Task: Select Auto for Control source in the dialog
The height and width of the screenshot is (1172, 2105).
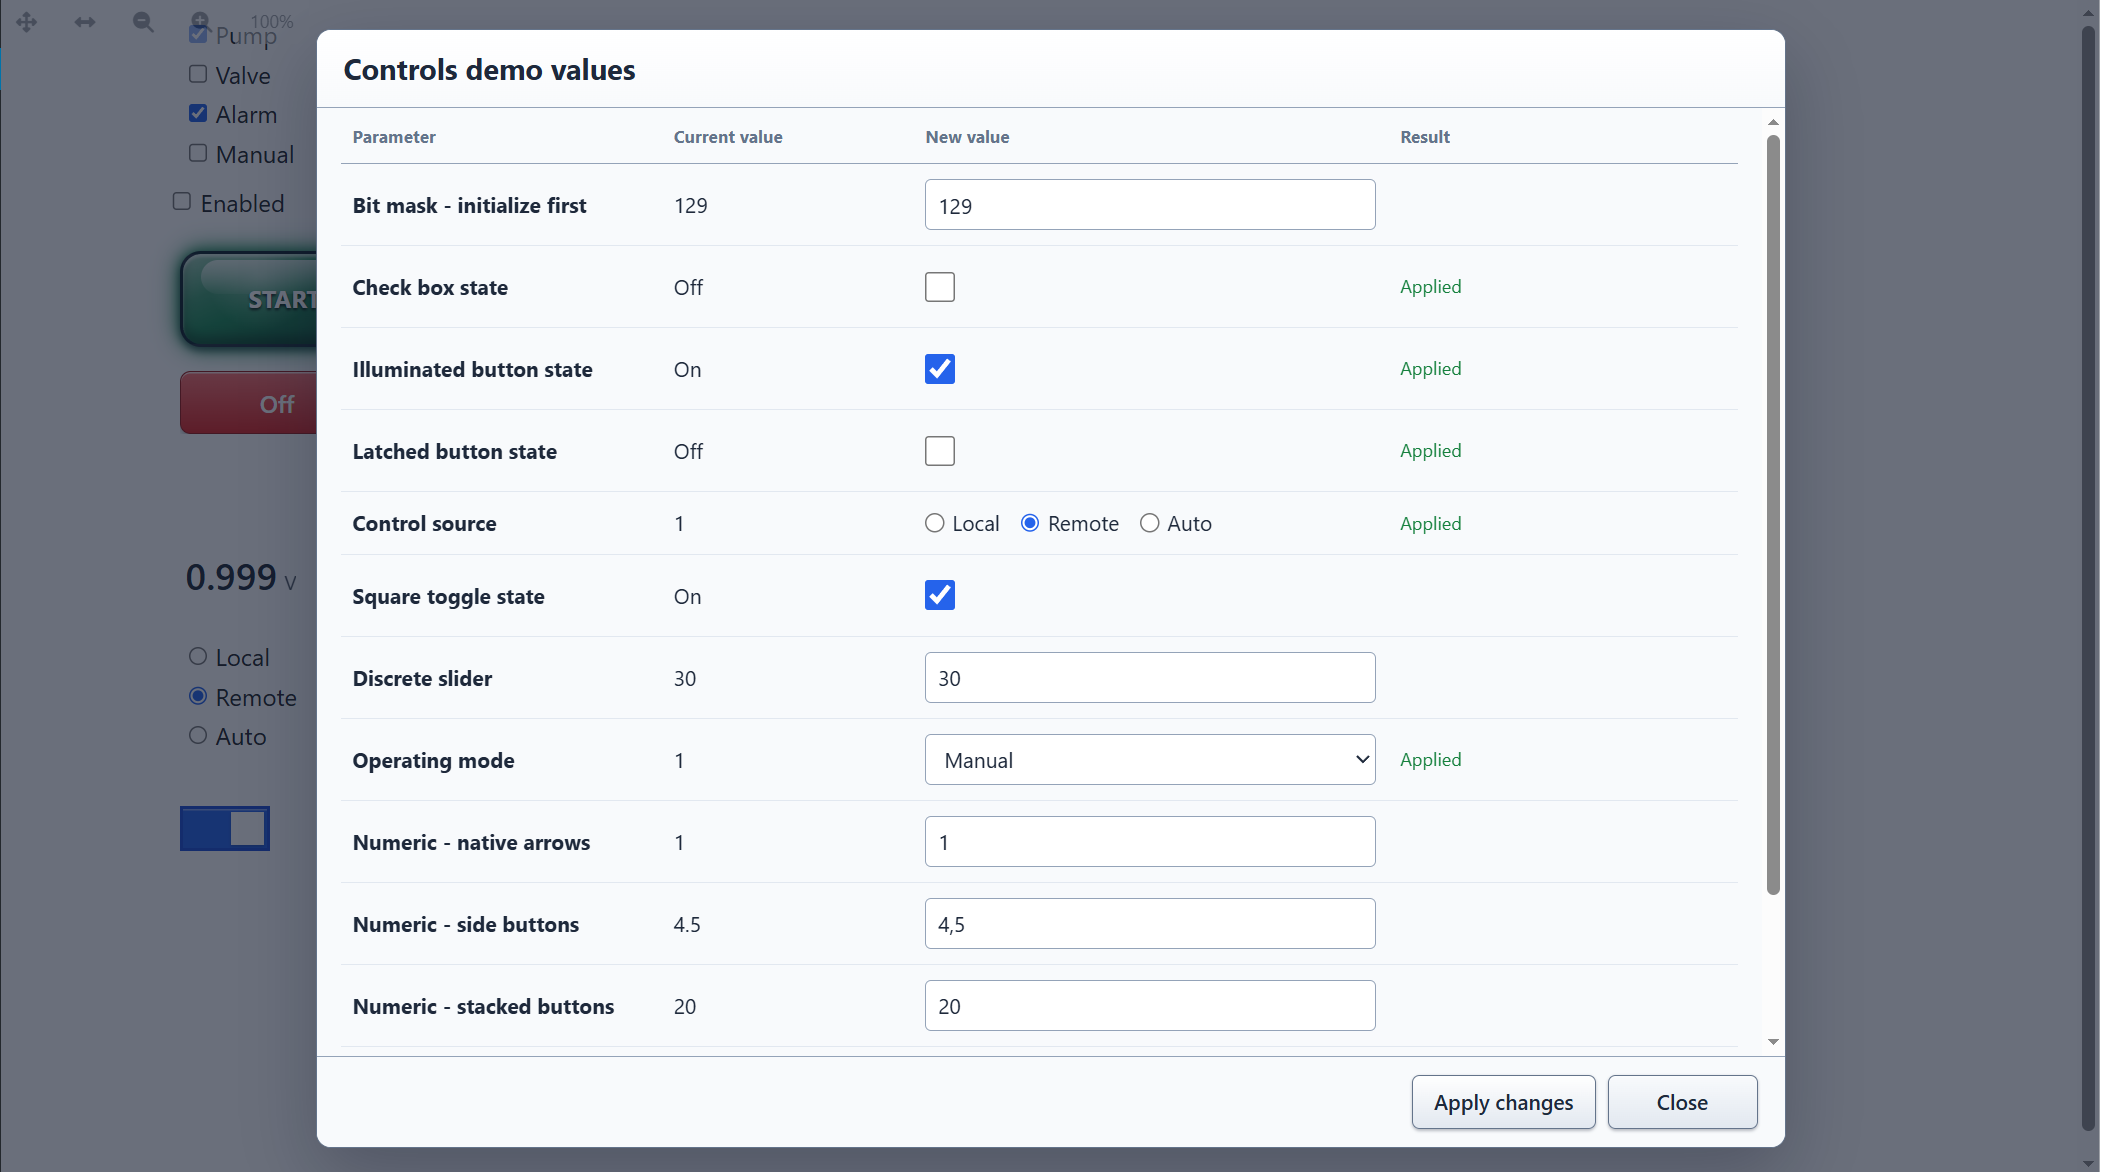Action: coord(1150,523)
